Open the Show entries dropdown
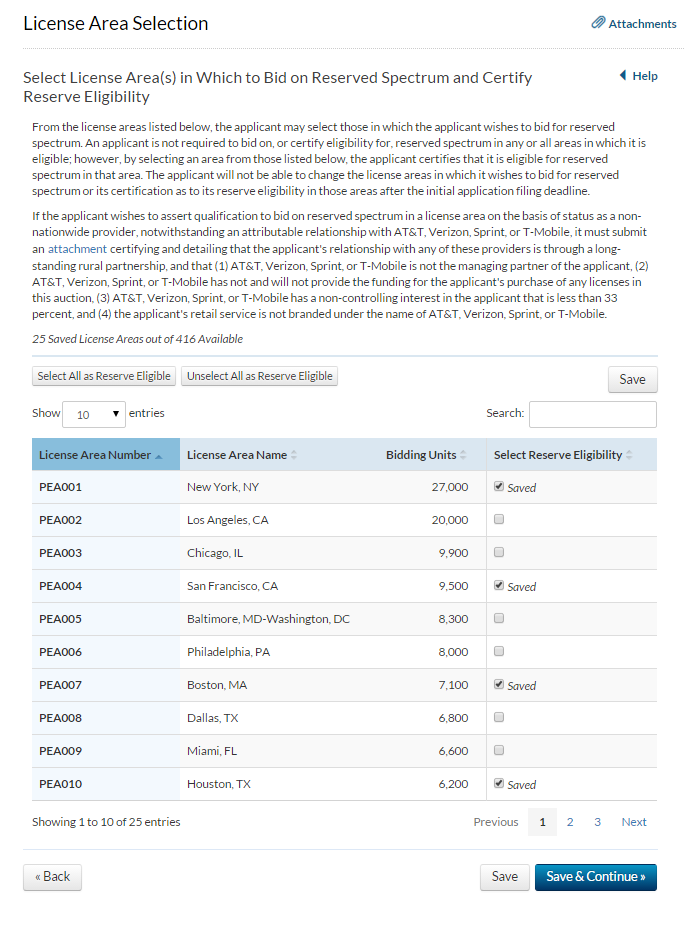 [94, 413]
